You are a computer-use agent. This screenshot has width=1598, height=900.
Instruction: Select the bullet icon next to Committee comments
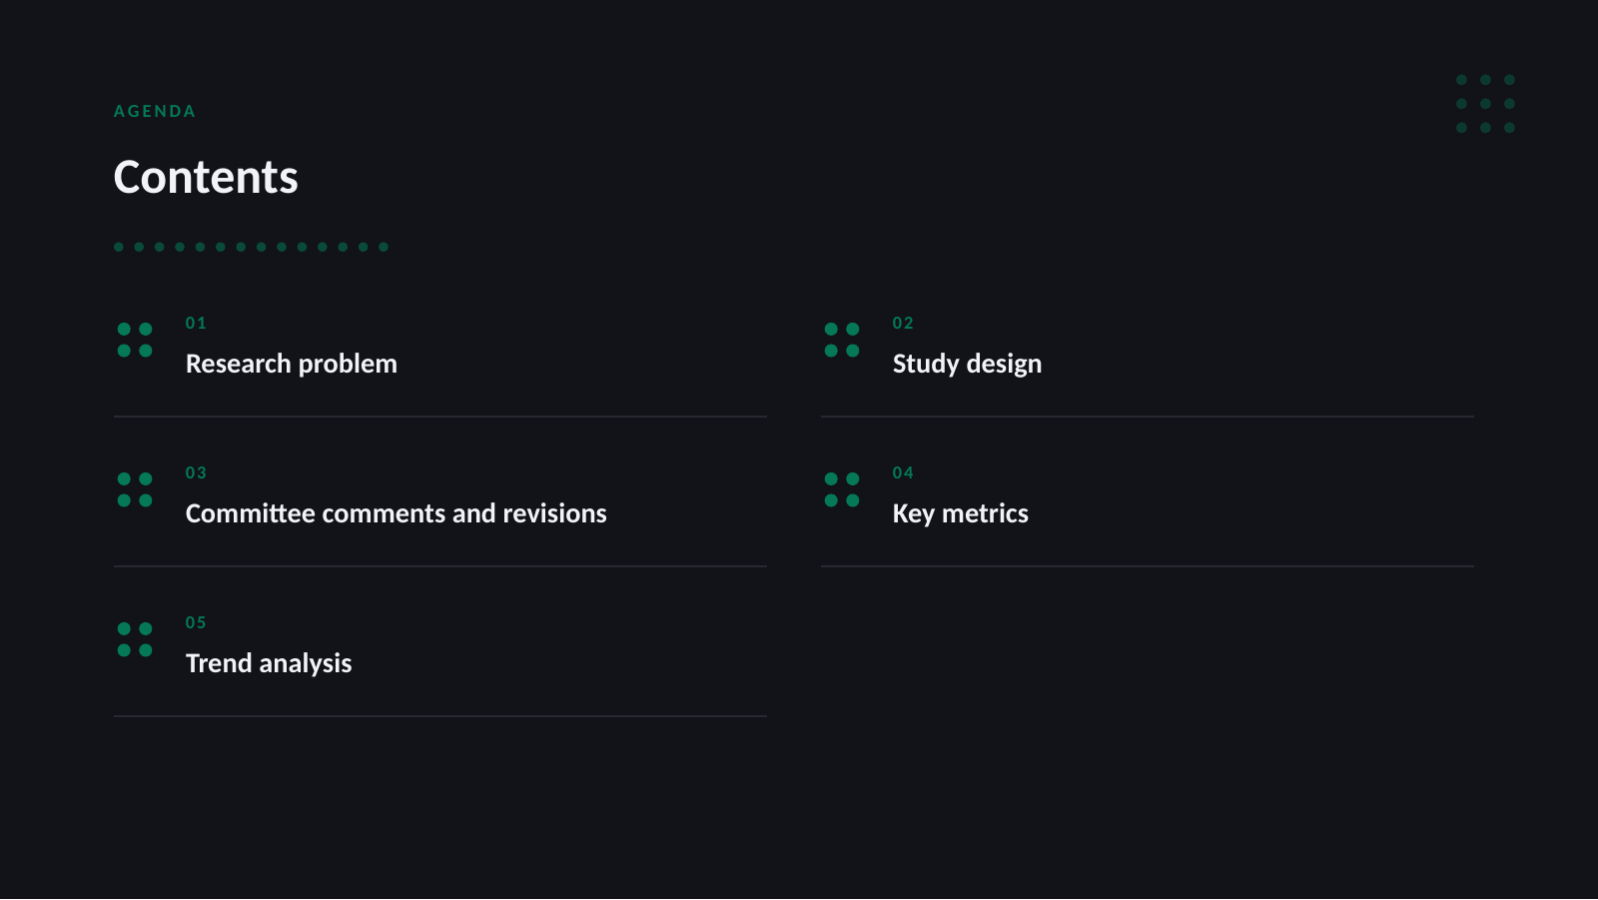coord(135,490)
